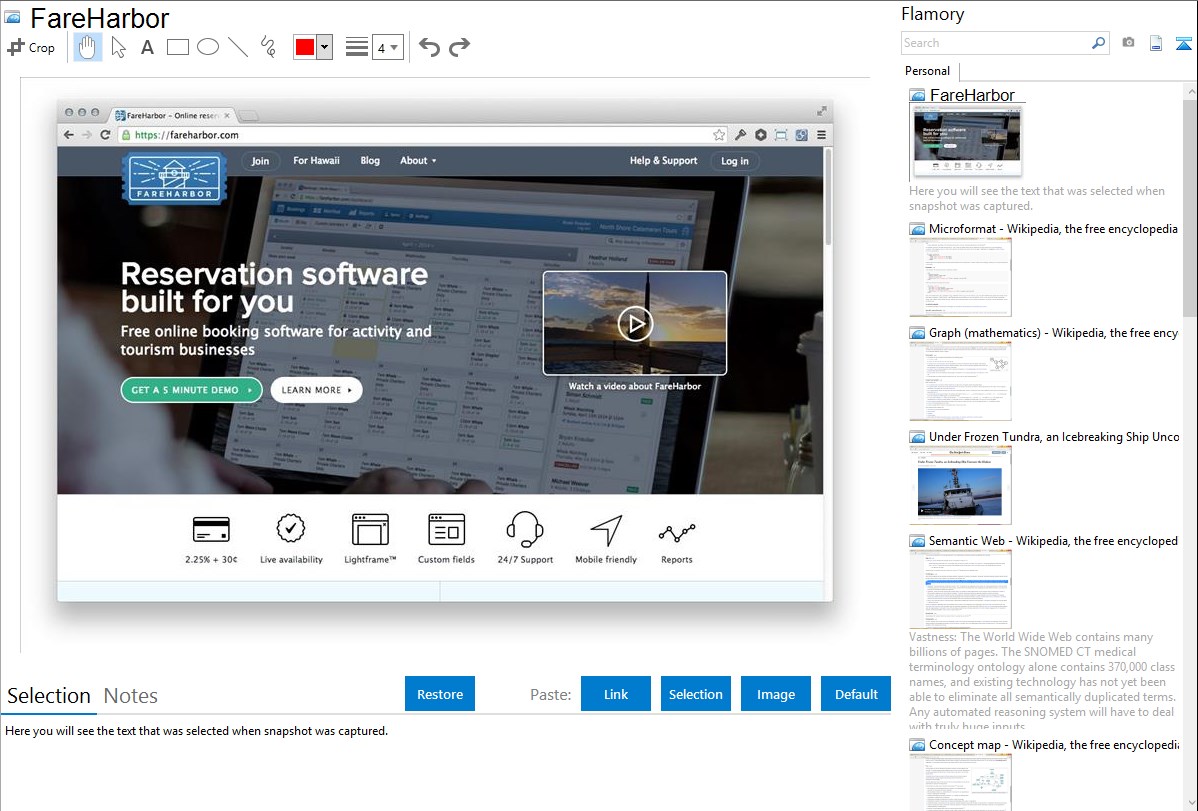Screen dimensions: 1198x811
Task: Select the text annotation tool
Action: coord(147,47)
